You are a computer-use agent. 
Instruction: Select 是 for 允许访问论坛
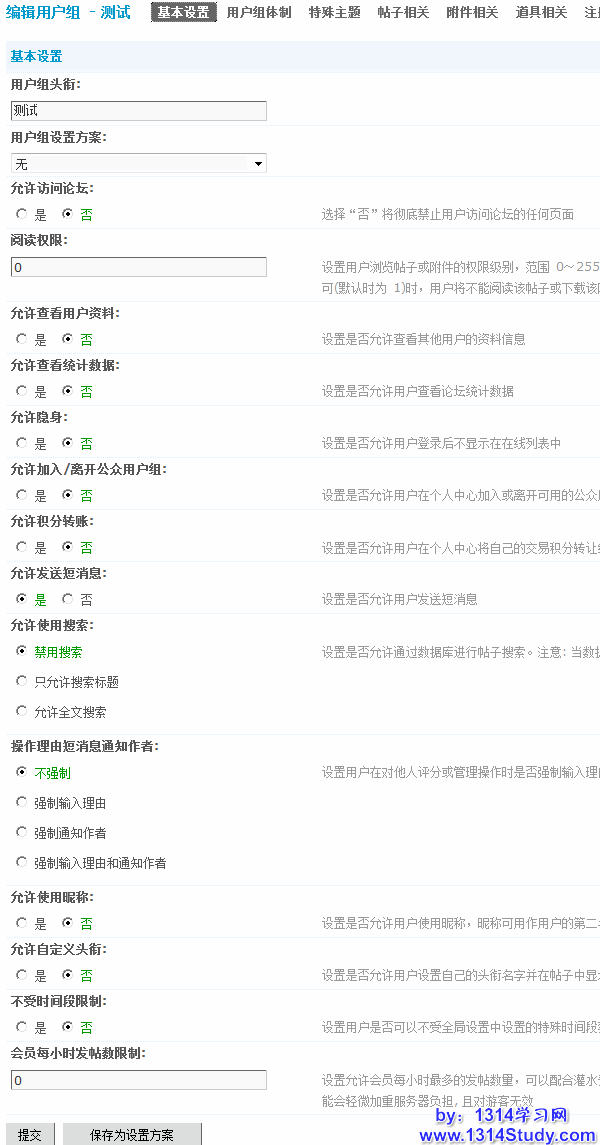[x=22, y=214]
